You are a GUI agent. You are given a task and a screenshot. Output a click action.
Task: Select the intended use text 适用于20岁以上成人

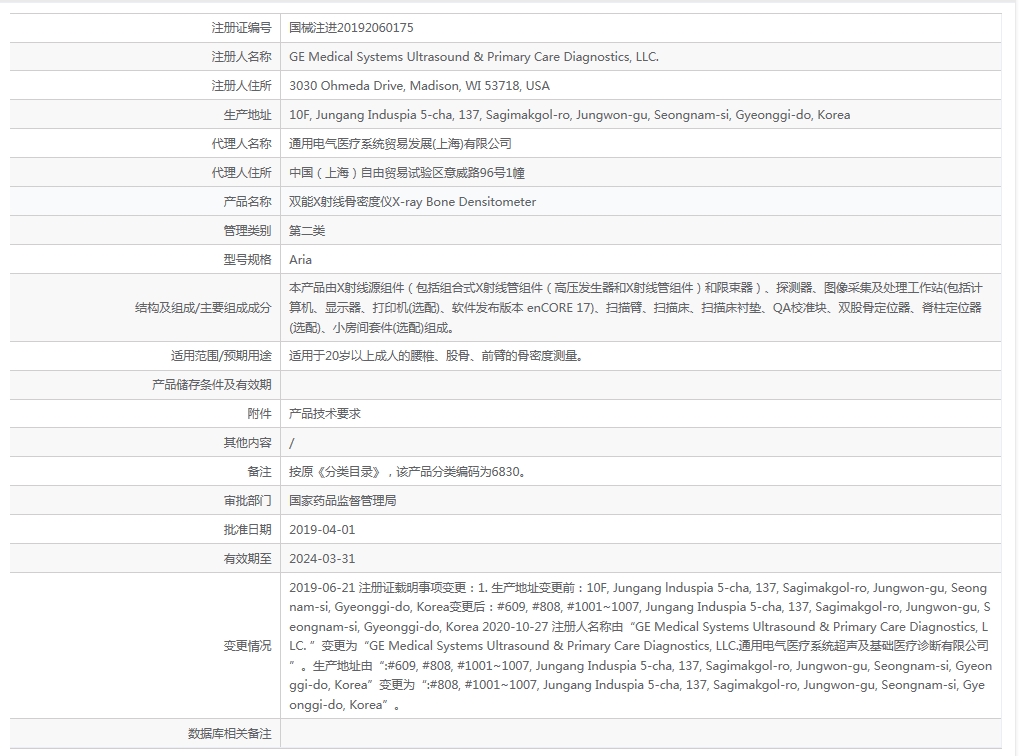click(x=436, y=356)
